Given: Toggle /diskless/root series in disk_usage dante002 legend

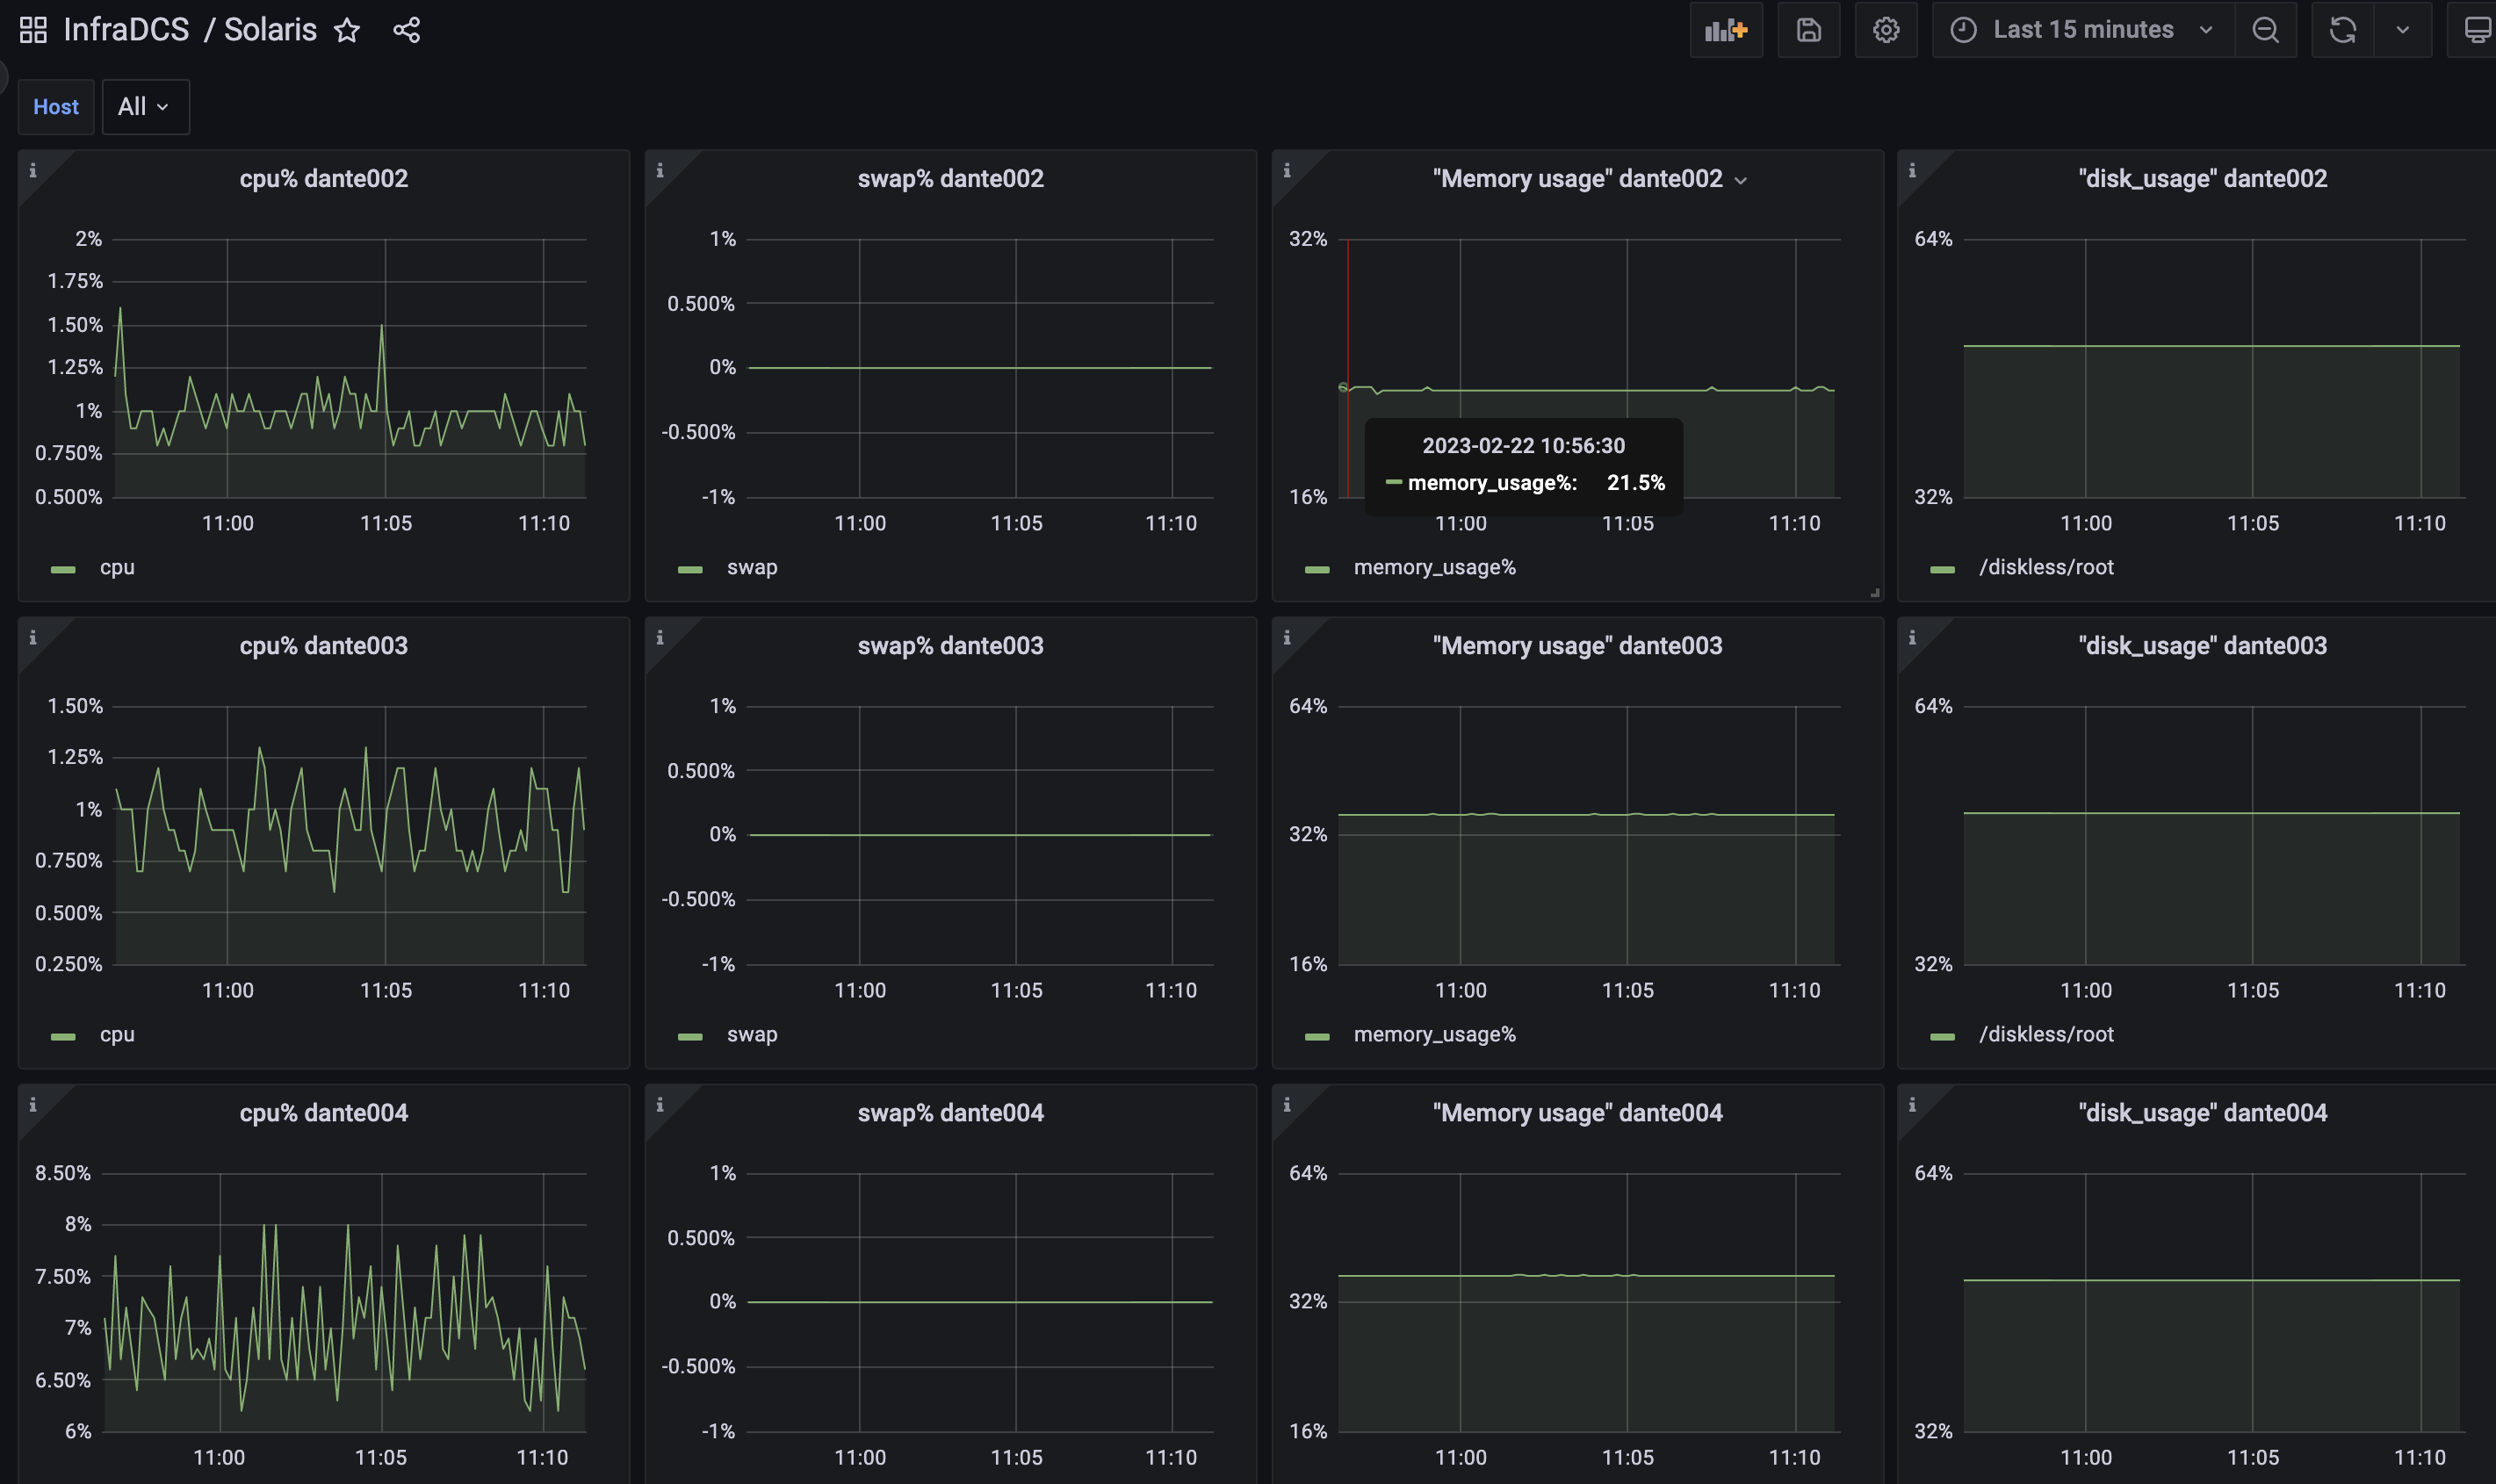Looking at the screenshot, I should point(2046,568).
